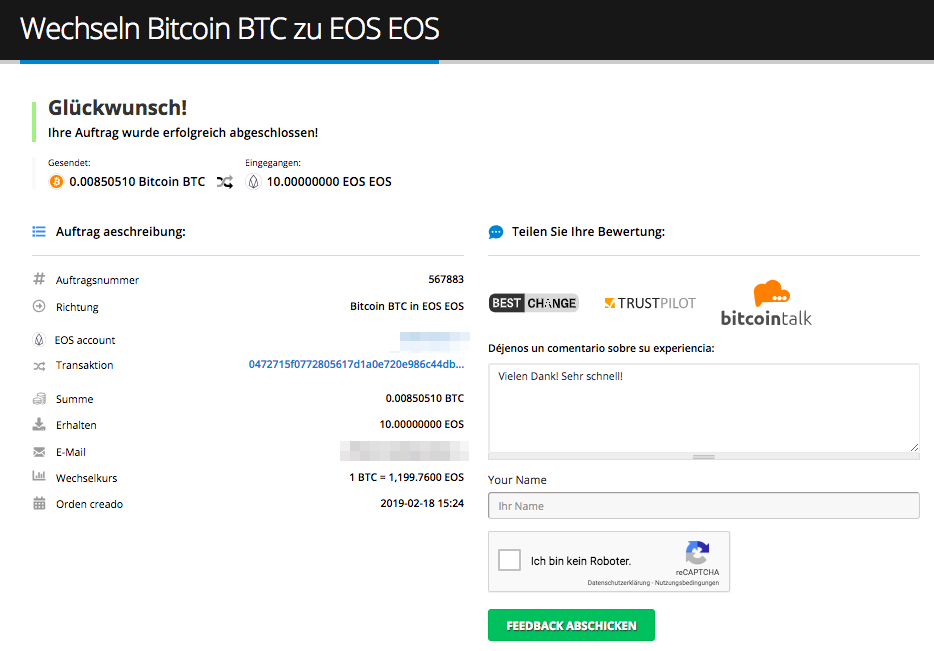Click the shuffle exchange arrows icon
The height and width of the screenshot is (651, 934).
pos(225,182)
